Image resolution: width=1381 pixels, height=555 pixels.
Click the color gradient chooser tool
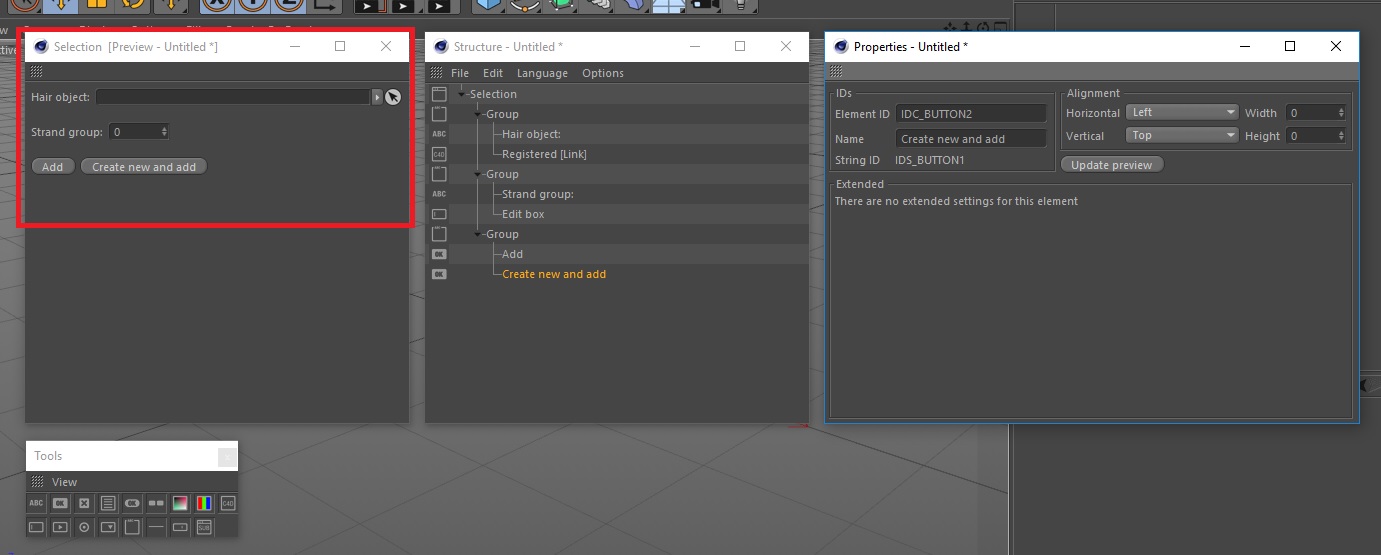pos(180,503)
